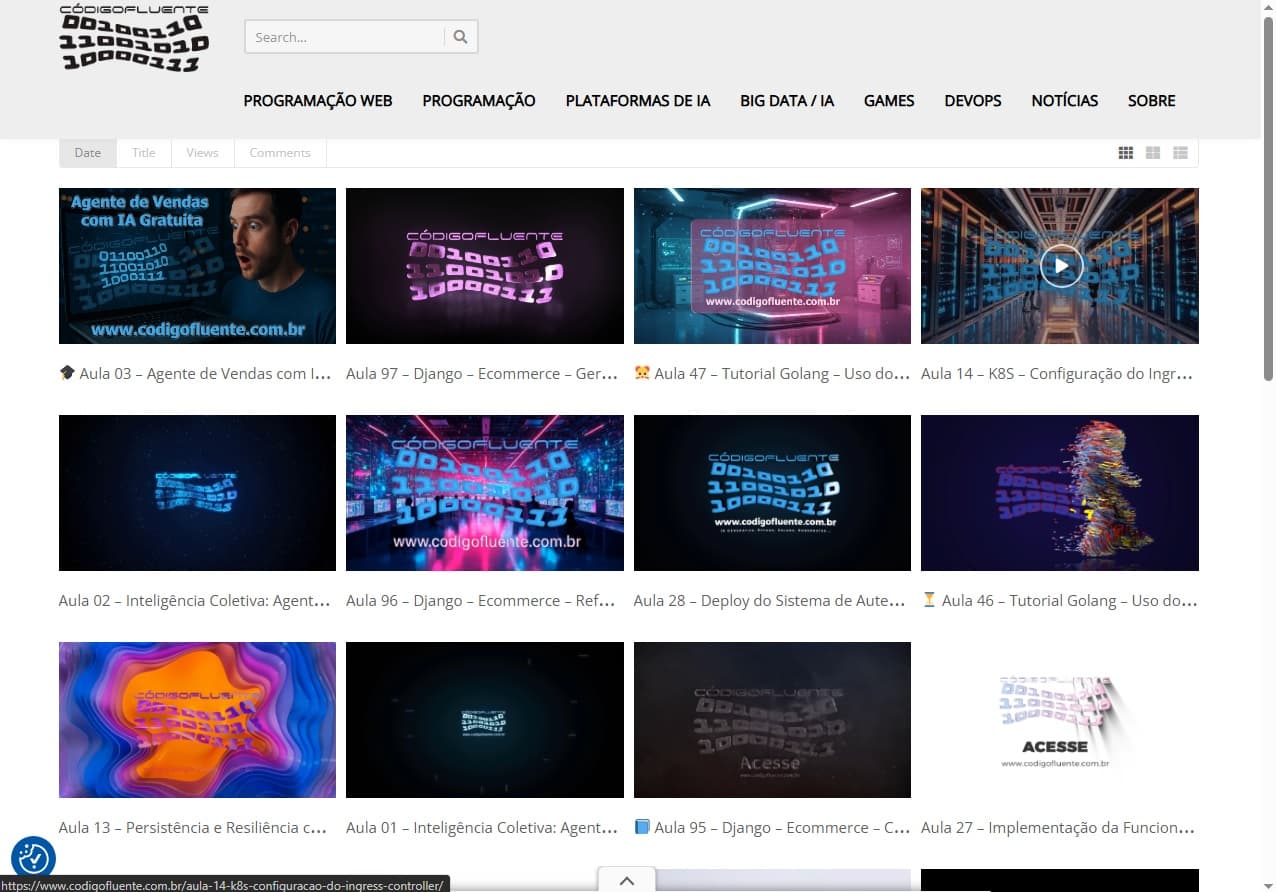The height and width of the screenshot is (892, 1276).
Task: Expand the bottom chevron-up panel
Action: pyautogui.click(x=626, y=880)
